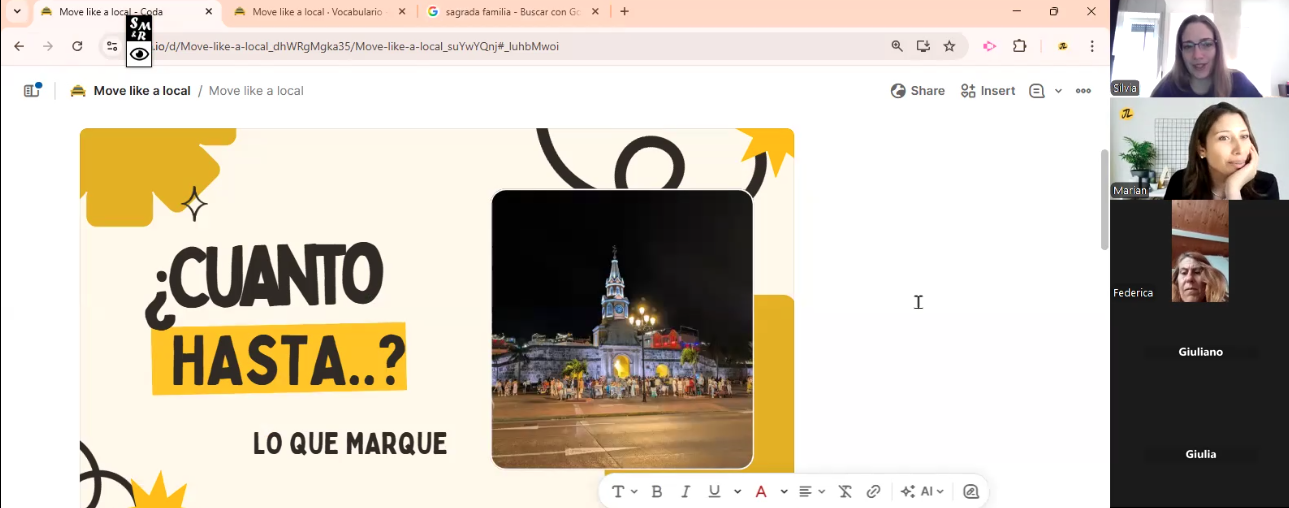Open text style T dropdown
Image resolution: width=1289 pixels, height=508 pixels.
coord(623,491)
